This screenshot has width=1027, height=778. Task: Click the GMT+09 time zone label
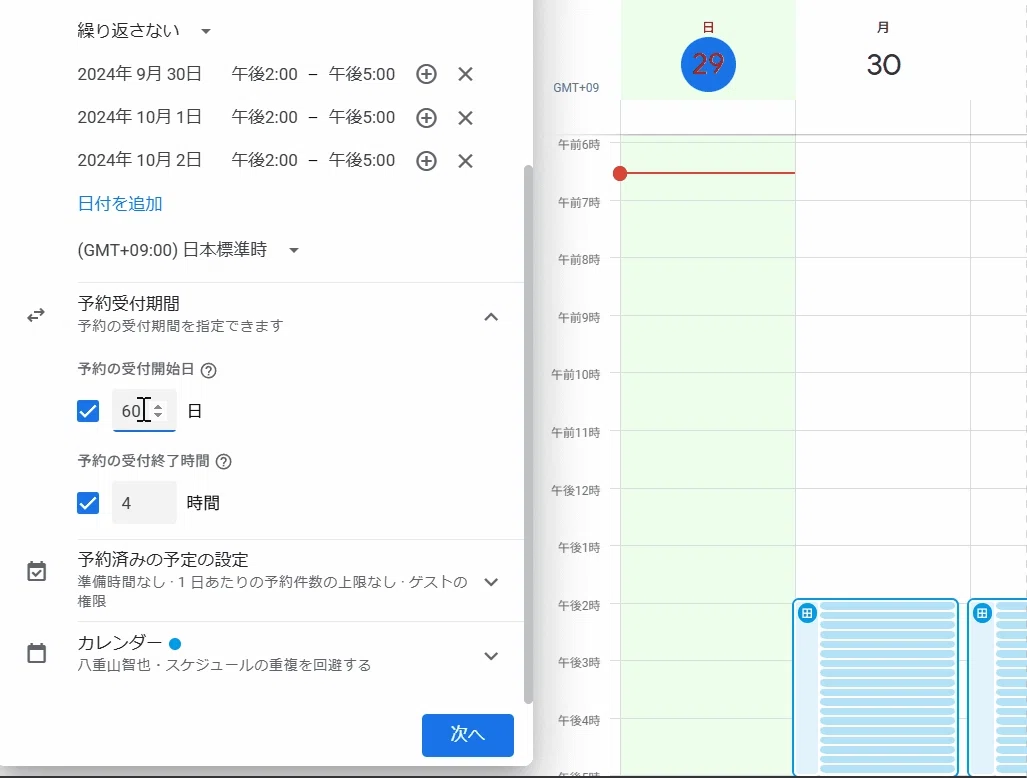click(x=576, y=88)
